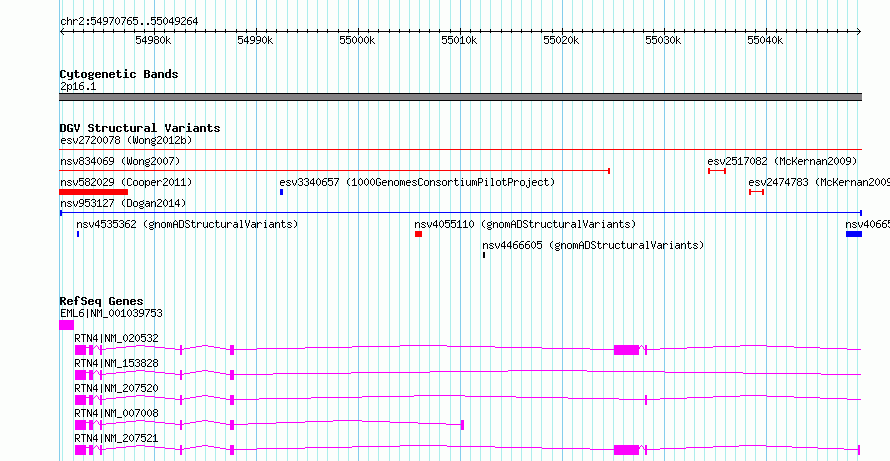Click the black nsv4466605 variant marker
Image resolution: width=890 pixels, height=461 pixels.
(484, 255)
